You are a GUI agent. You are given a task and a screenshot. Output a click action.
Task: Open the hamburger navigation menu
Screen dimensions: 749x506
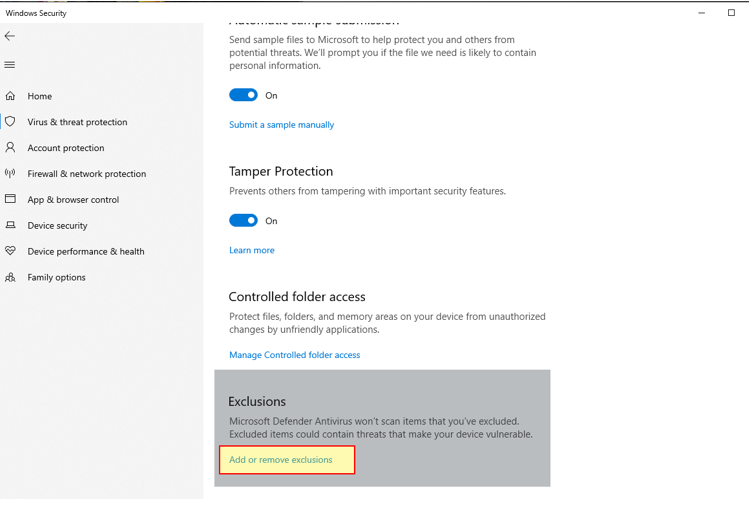10,65
